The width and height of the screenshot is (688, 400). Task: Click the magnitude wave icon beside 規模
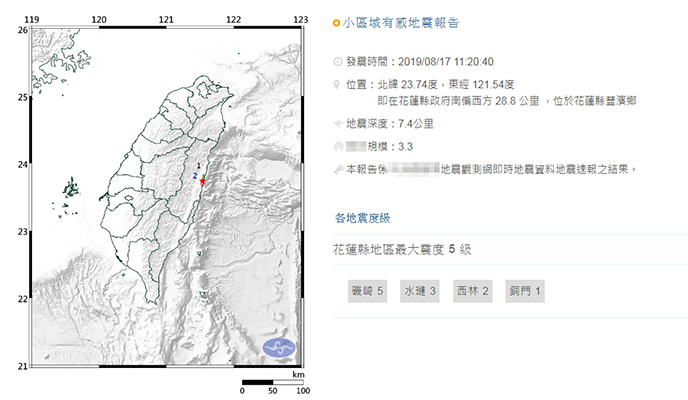coord(337,146)
